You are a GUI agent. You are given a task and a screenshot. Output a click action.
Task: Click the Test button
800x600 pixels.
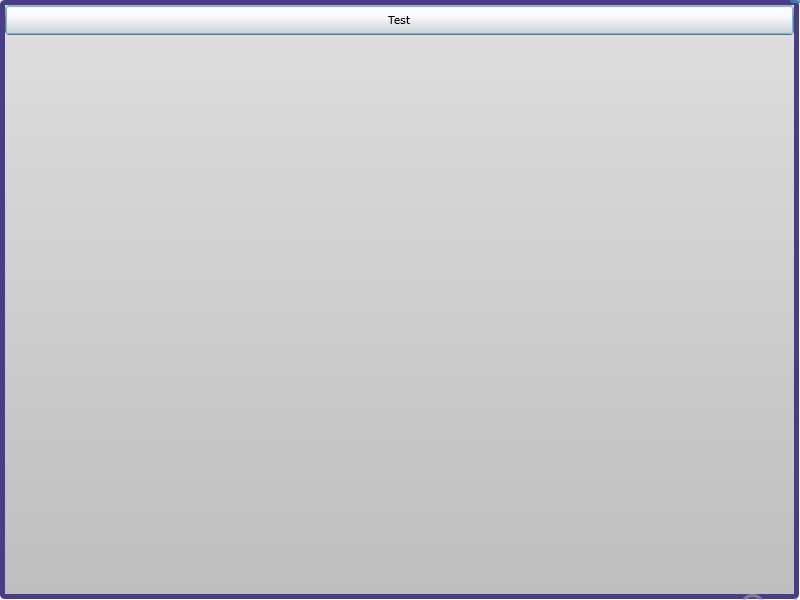pyautogui.click(x=399, y=20)
